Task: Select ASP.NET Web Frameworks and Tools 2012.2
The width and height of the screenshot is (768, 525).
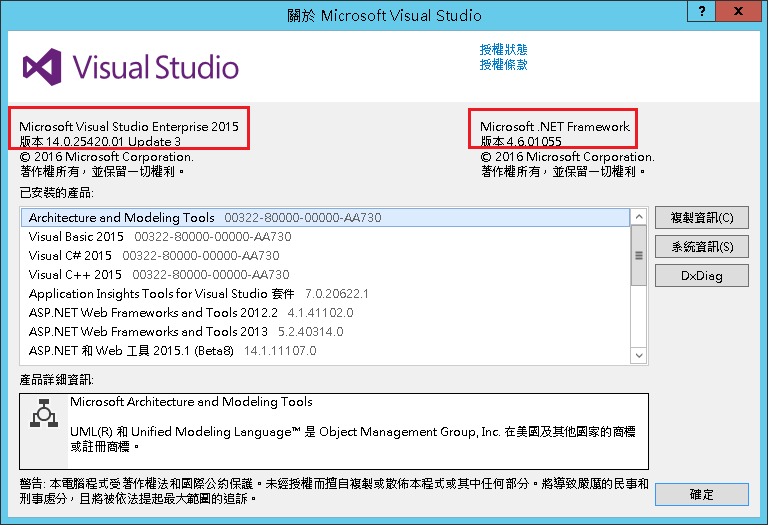Action: point(325,312)
